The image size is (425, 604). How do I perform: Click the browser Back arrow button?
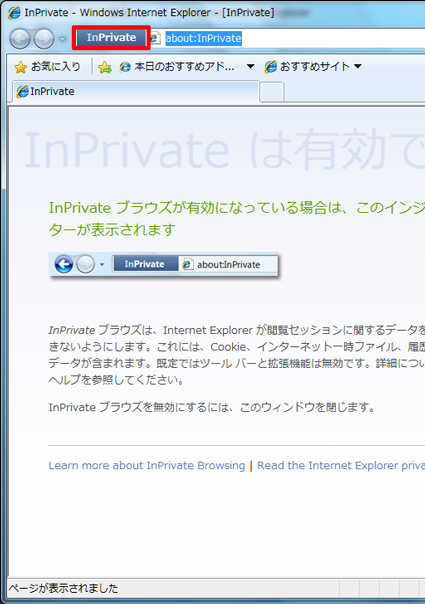(x=19, y=39)
